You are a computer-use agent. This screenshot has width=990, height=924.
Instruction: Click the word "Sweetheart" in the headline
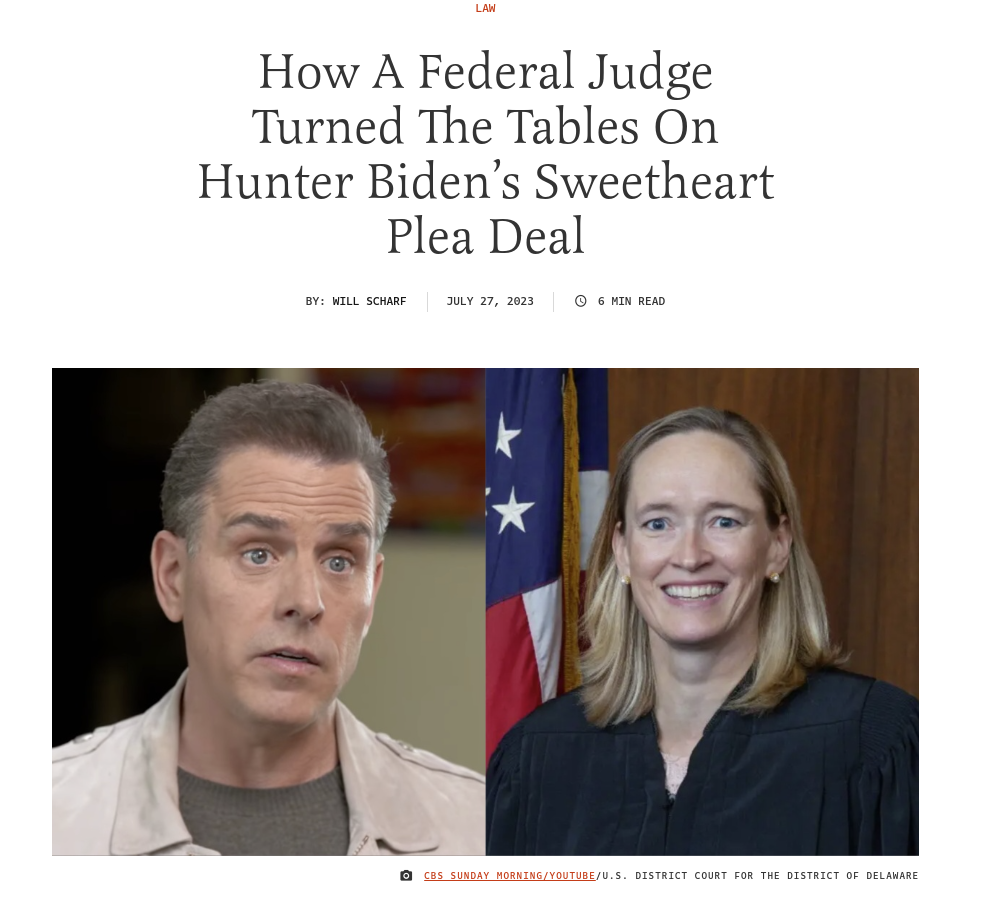point(654,182)
